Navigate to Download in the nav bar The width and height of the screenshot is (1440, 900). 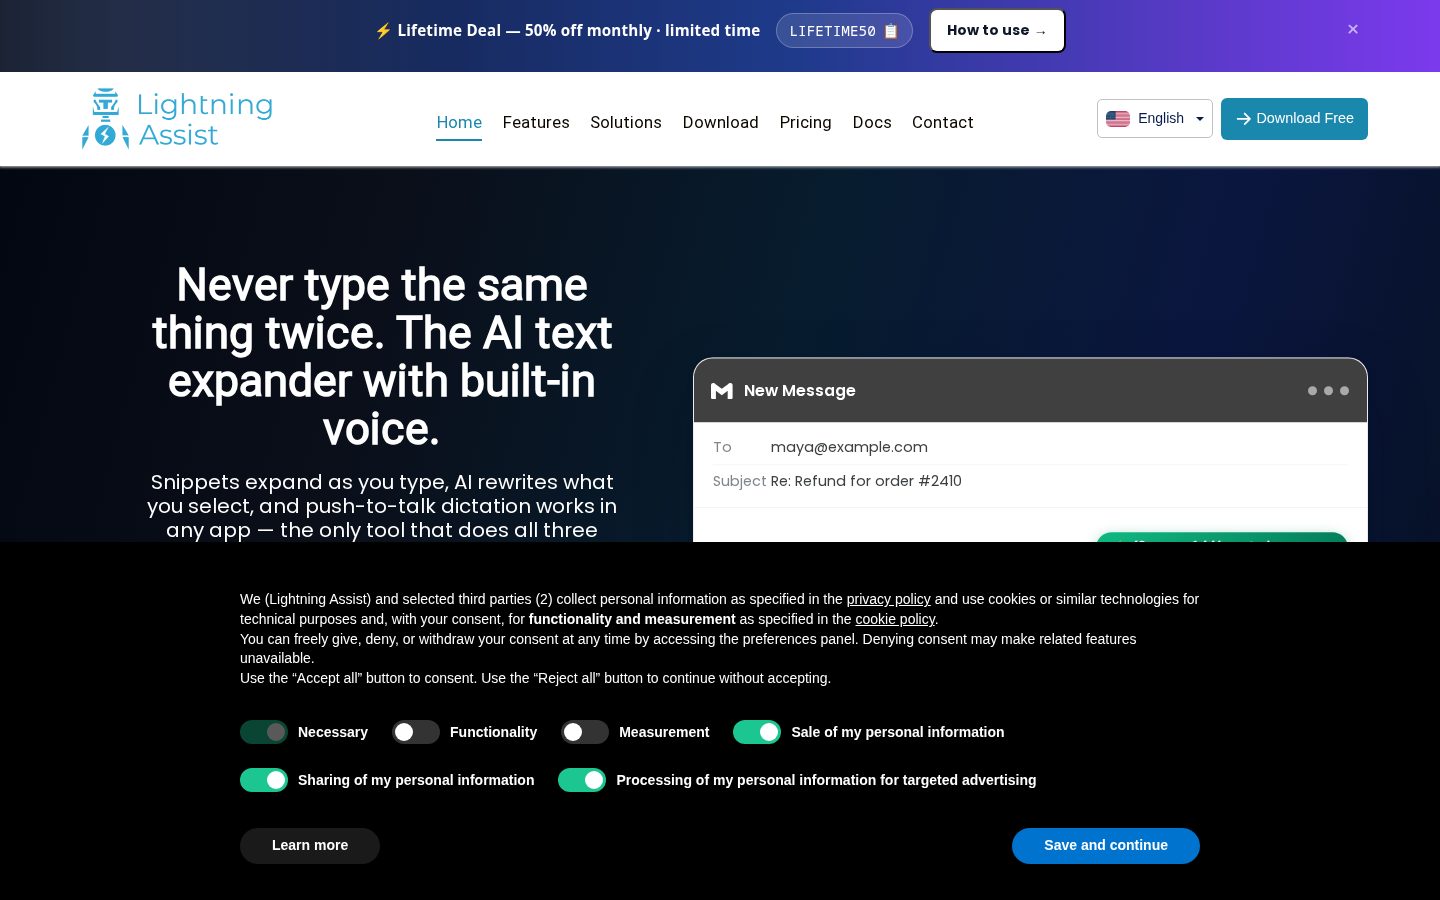pyautogui.click(x=721, y=122)
